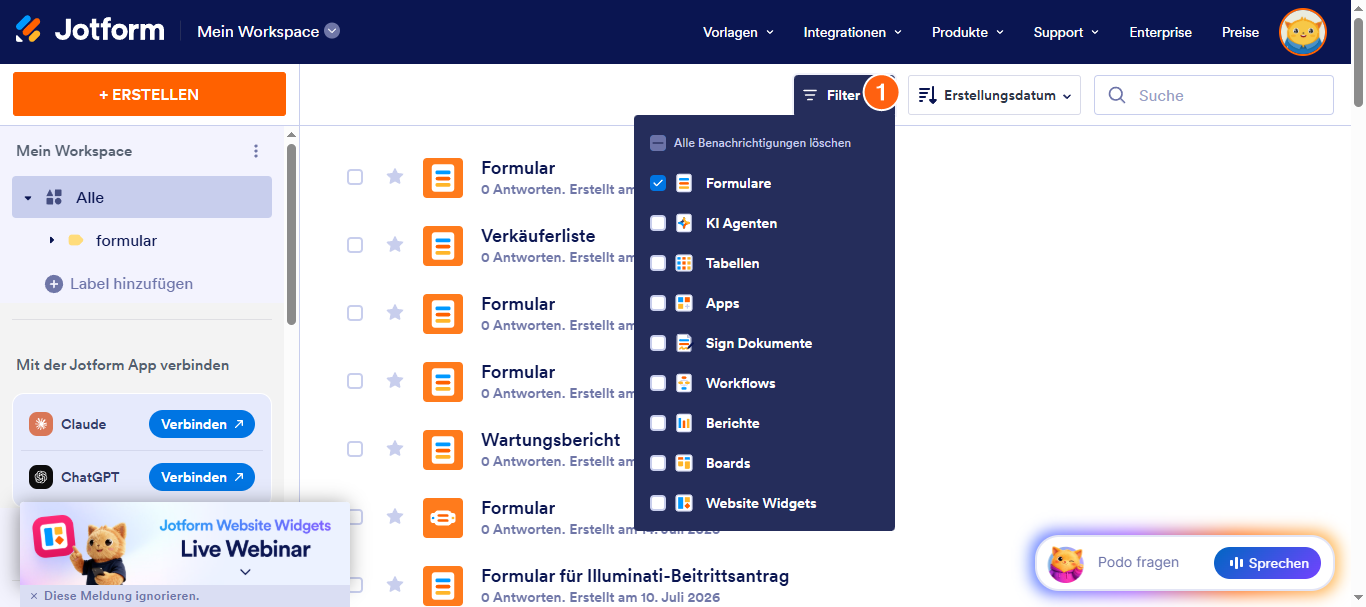
Task: Star the Illuminati-Beitrittsantrag form
Action: tap(395, 584)
